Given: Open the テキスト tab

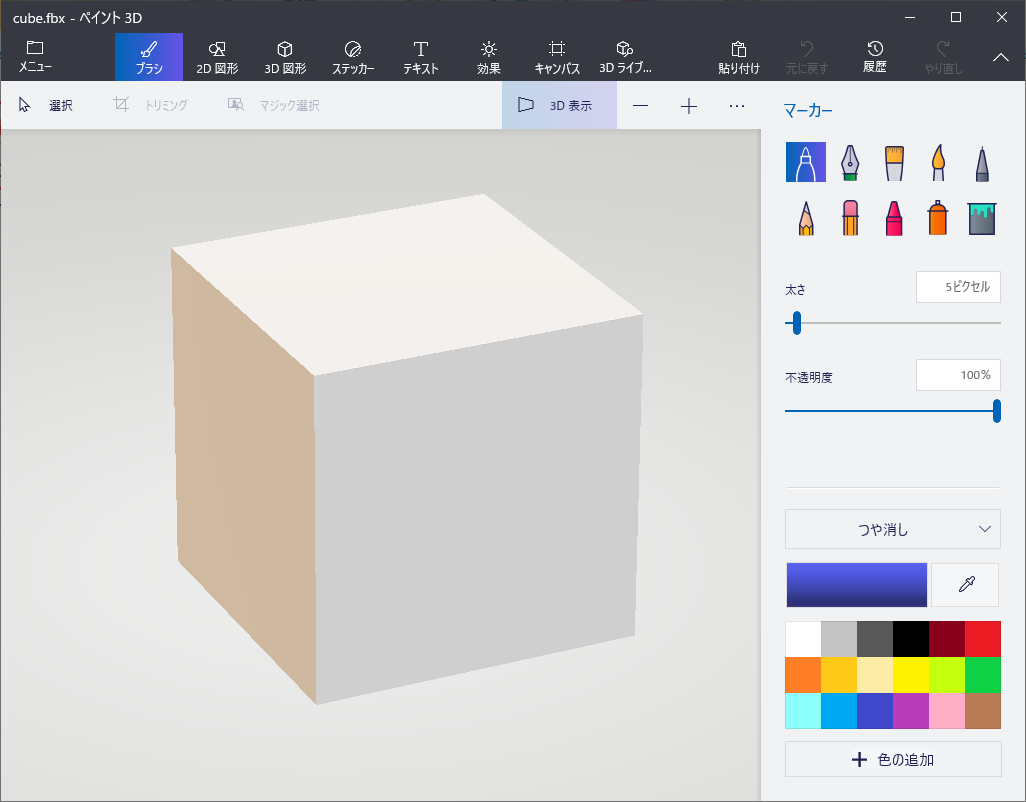Looking at the screenshot, I should tap(421, 57).
